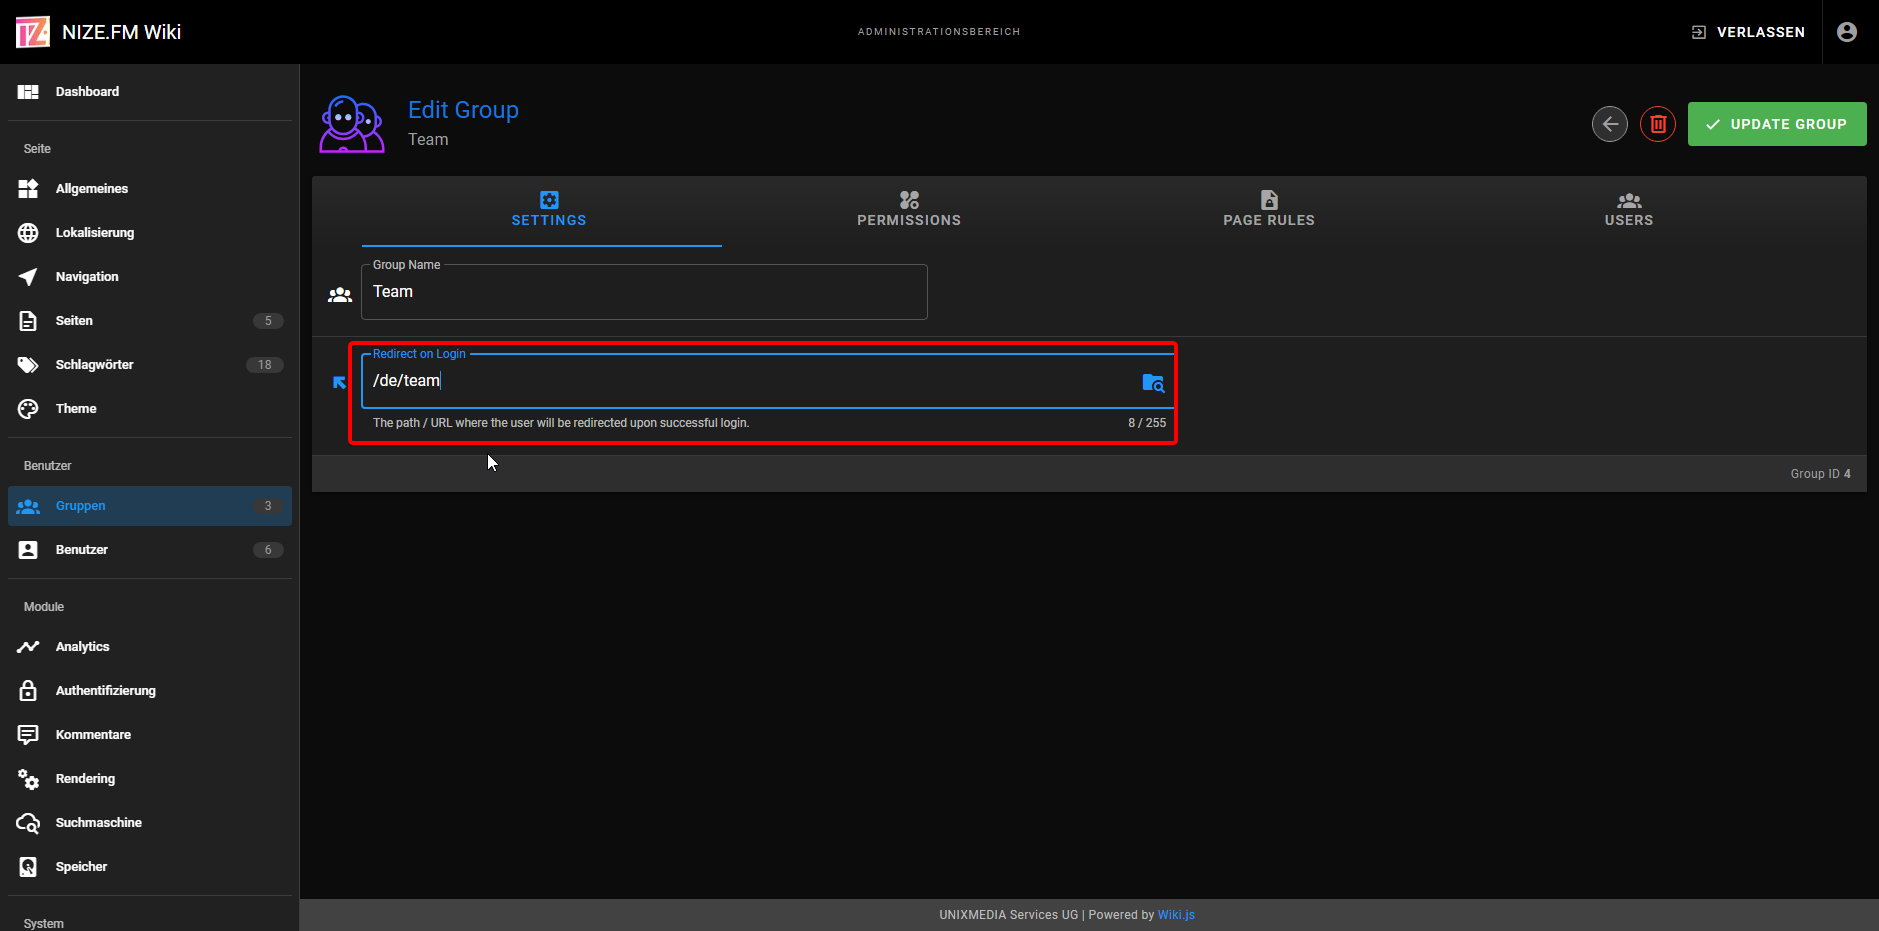Image resolution: width=1879 pixels, height=931 pixels.
Task: Focus the Redirect on Login field
Action: (750, 381)
